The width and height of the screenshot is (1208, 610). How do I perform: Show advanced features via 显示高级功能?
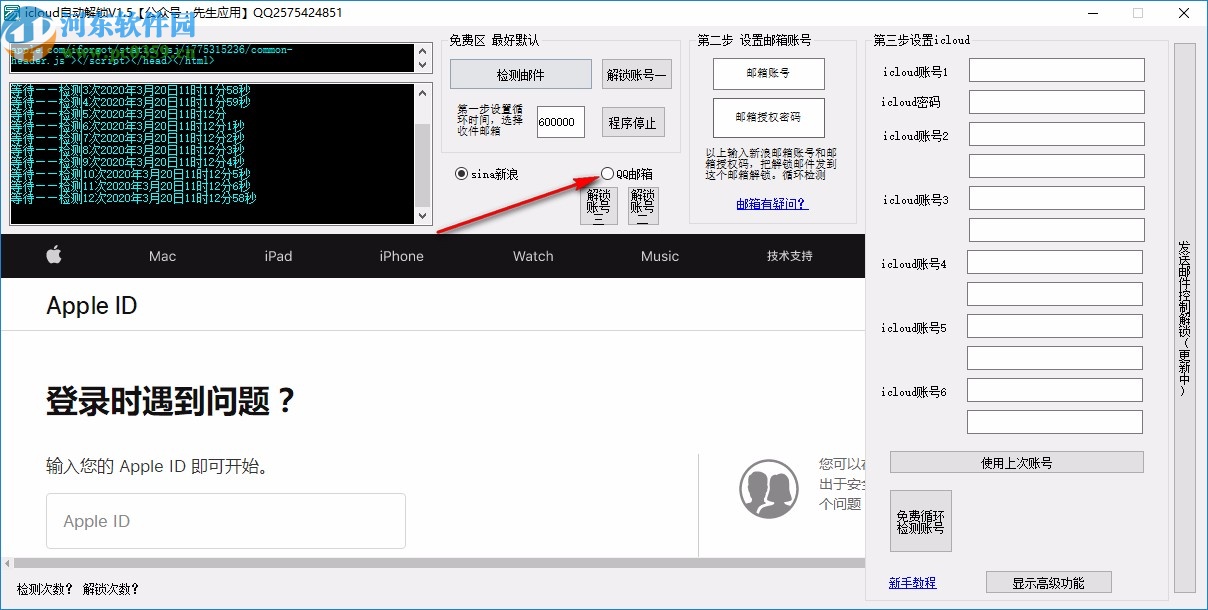coord(1049,582)
